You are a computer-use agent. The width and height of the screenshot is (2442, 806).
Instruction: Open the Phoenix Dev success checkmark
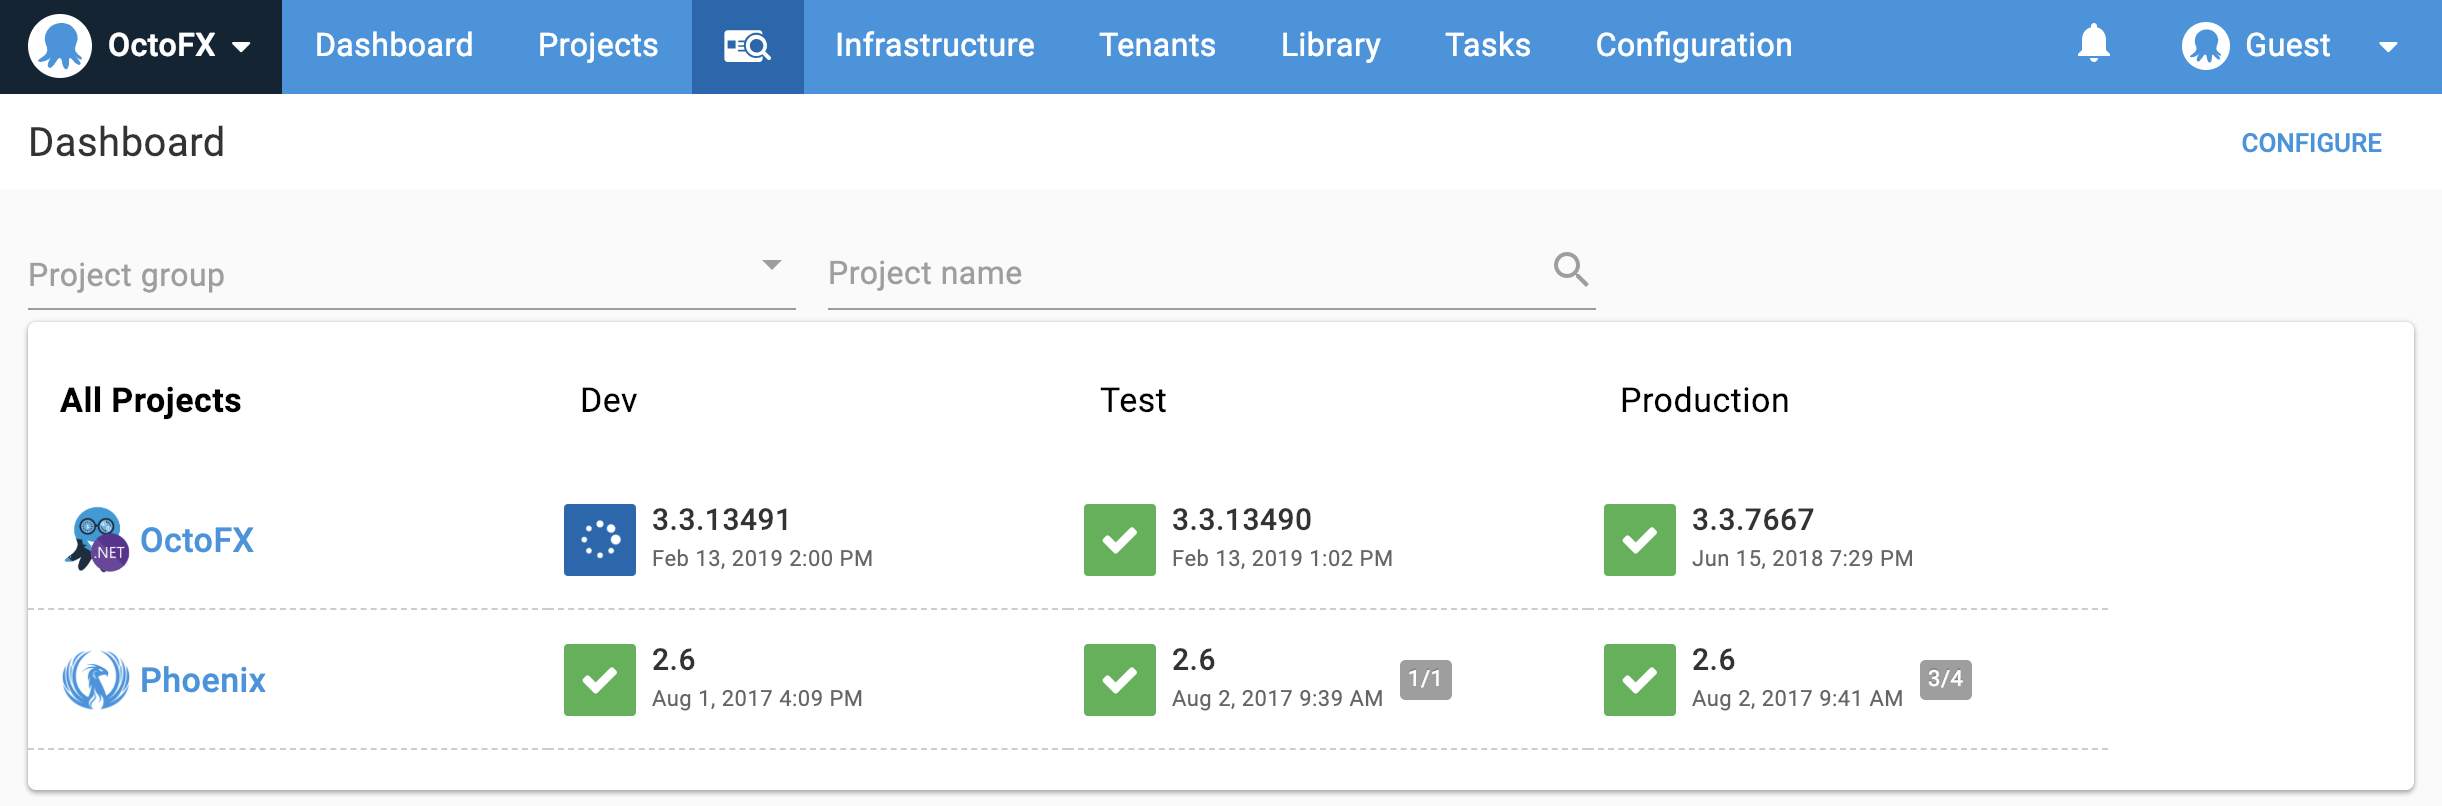point(600,680)
